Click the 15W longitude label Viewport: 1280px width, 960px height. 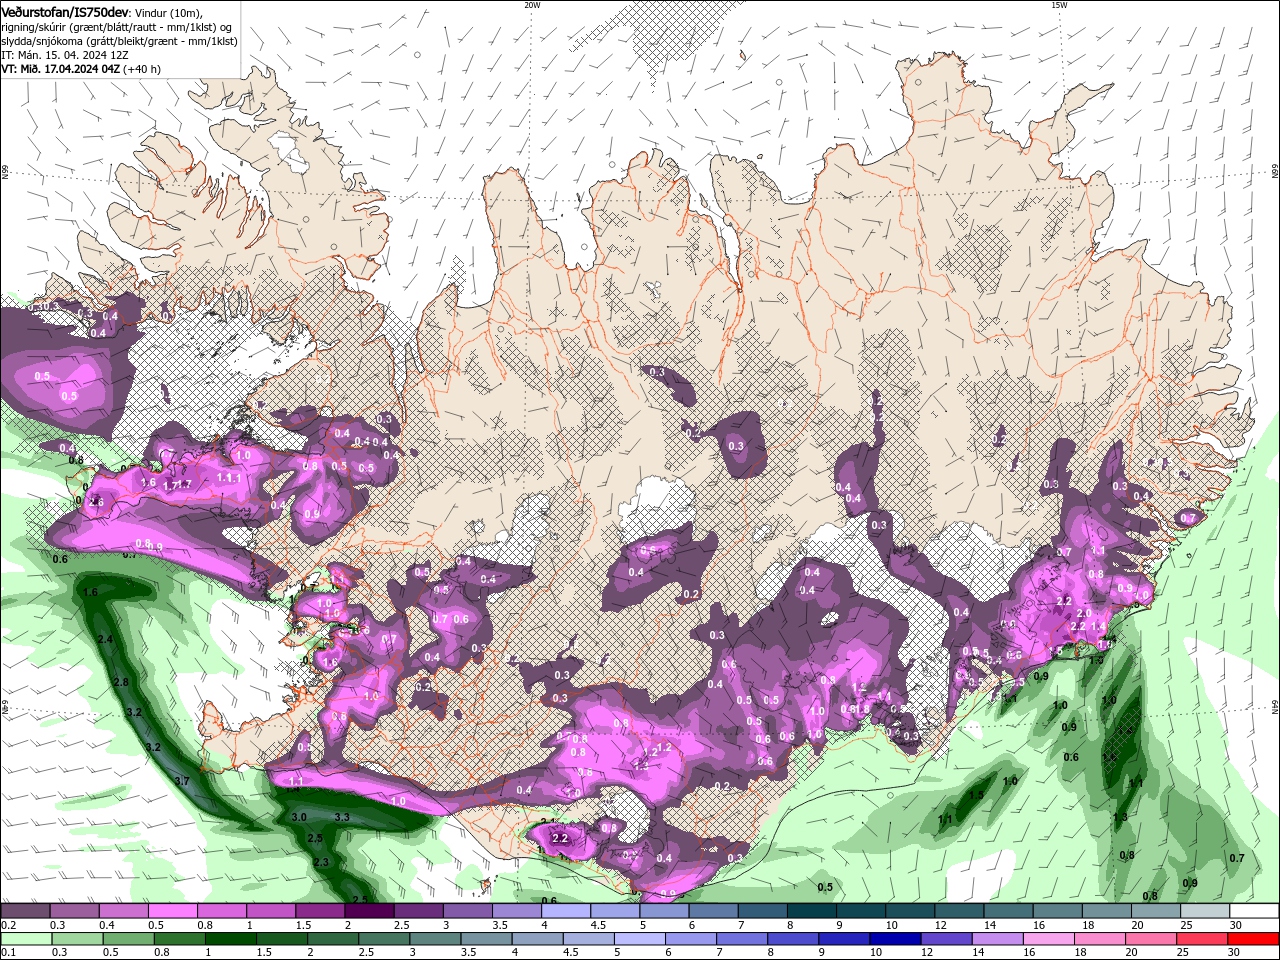tap(1059, 4)
